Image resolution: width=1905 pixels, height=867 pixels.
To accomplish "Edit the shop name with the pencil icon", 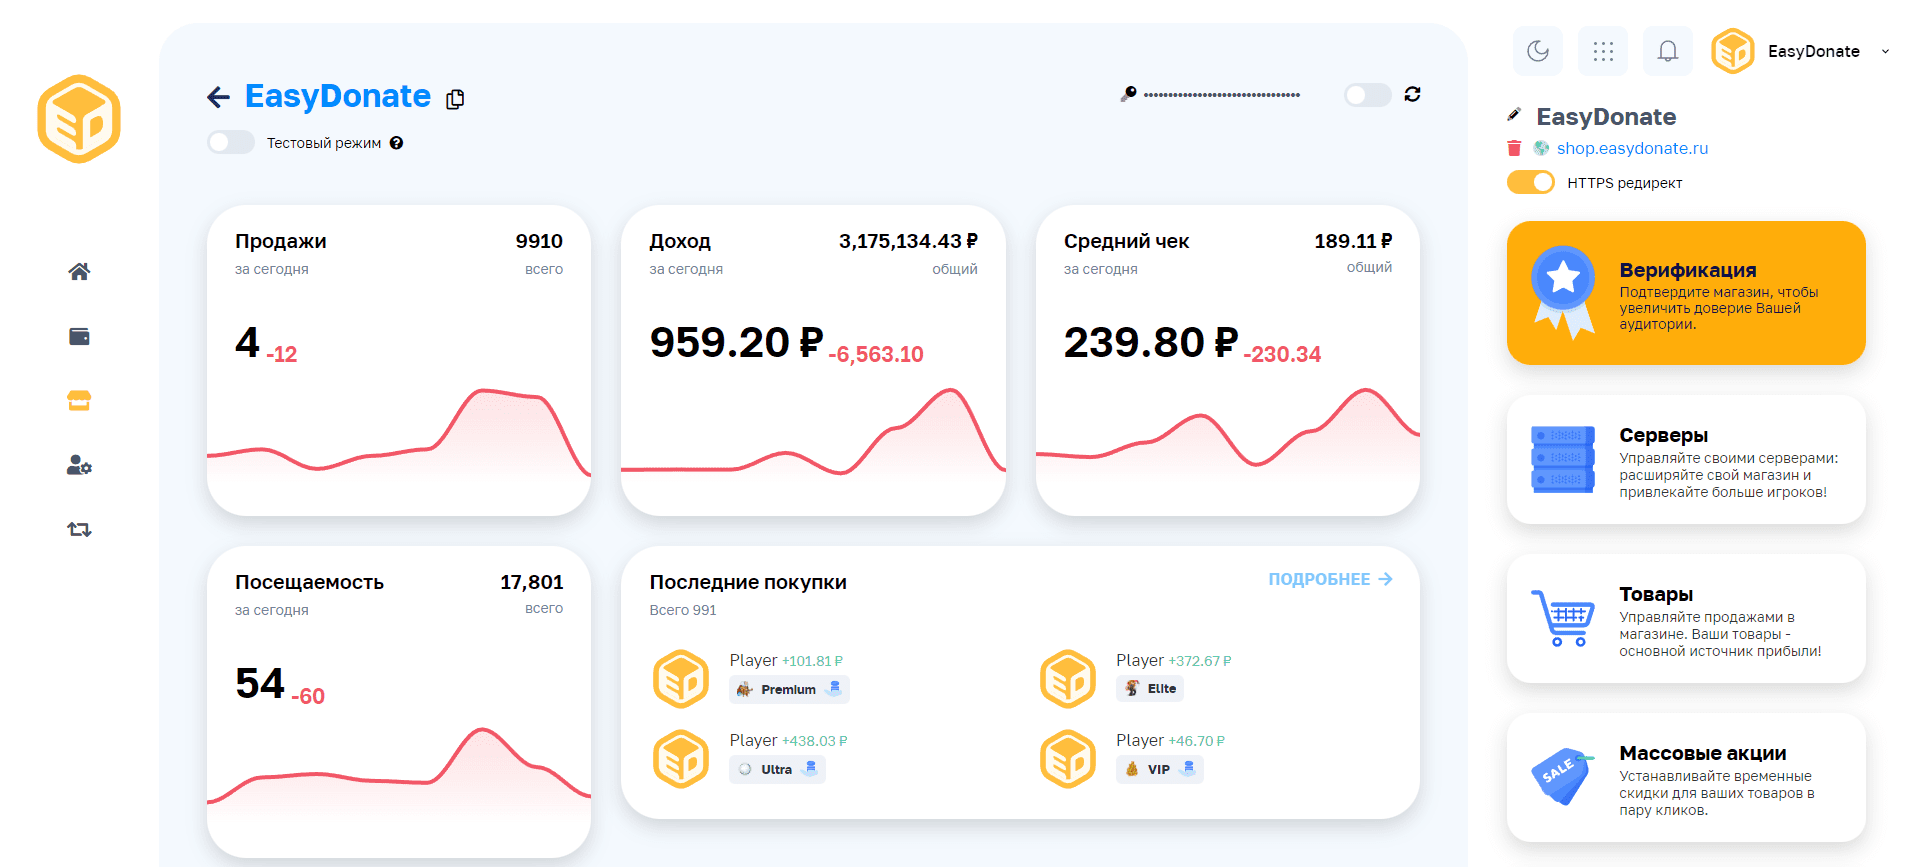I will (1514, 115).
